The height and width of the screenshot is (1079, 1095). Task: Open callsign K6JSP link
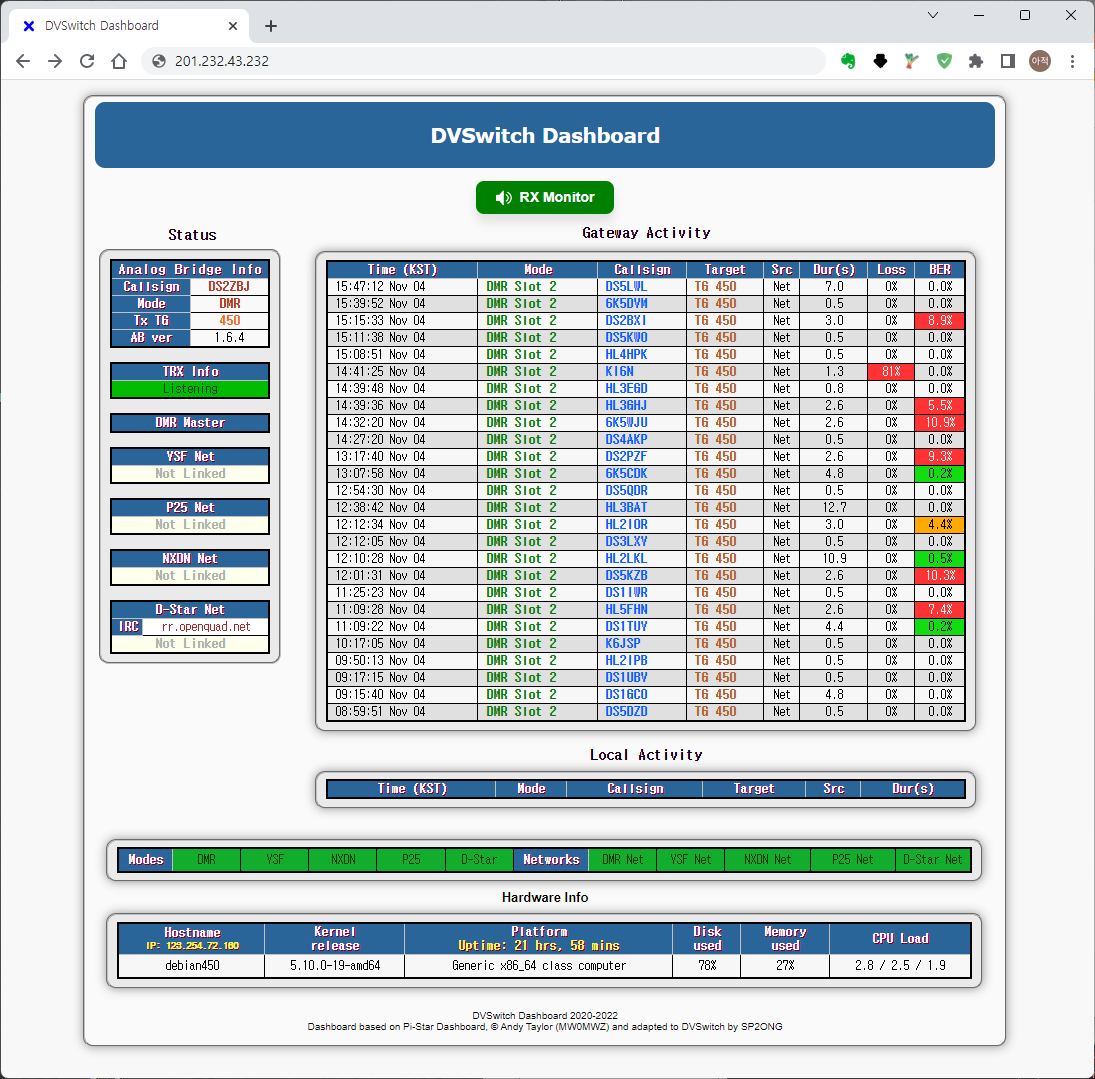click(x=623, y=643)
